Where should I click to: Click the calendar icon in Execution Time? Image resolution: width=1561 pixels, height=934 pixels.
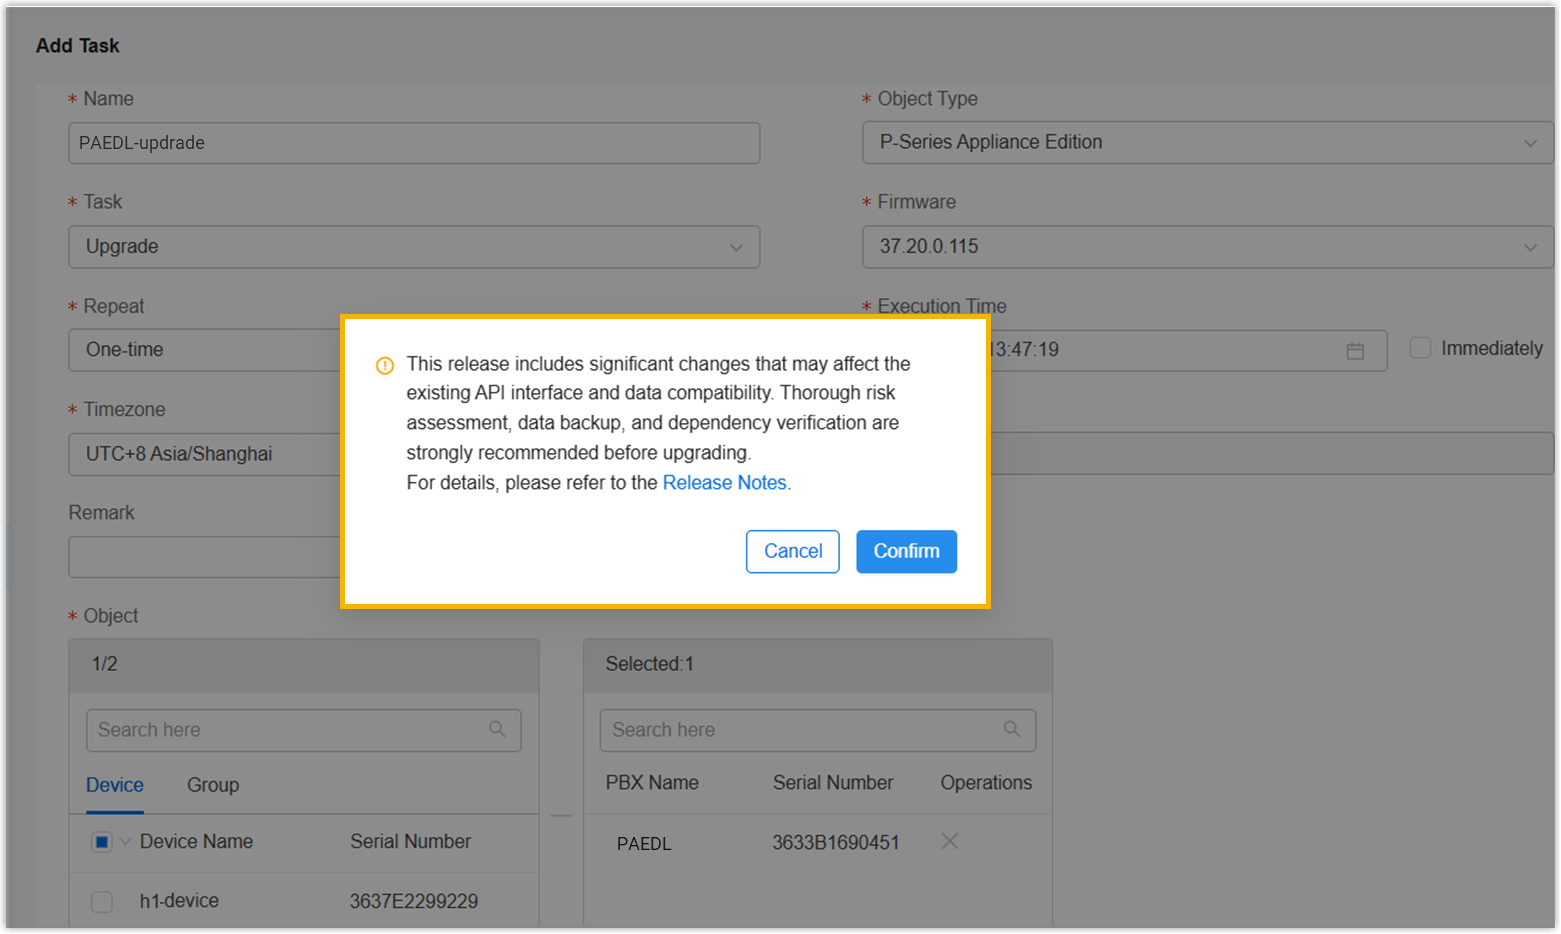1355,351
